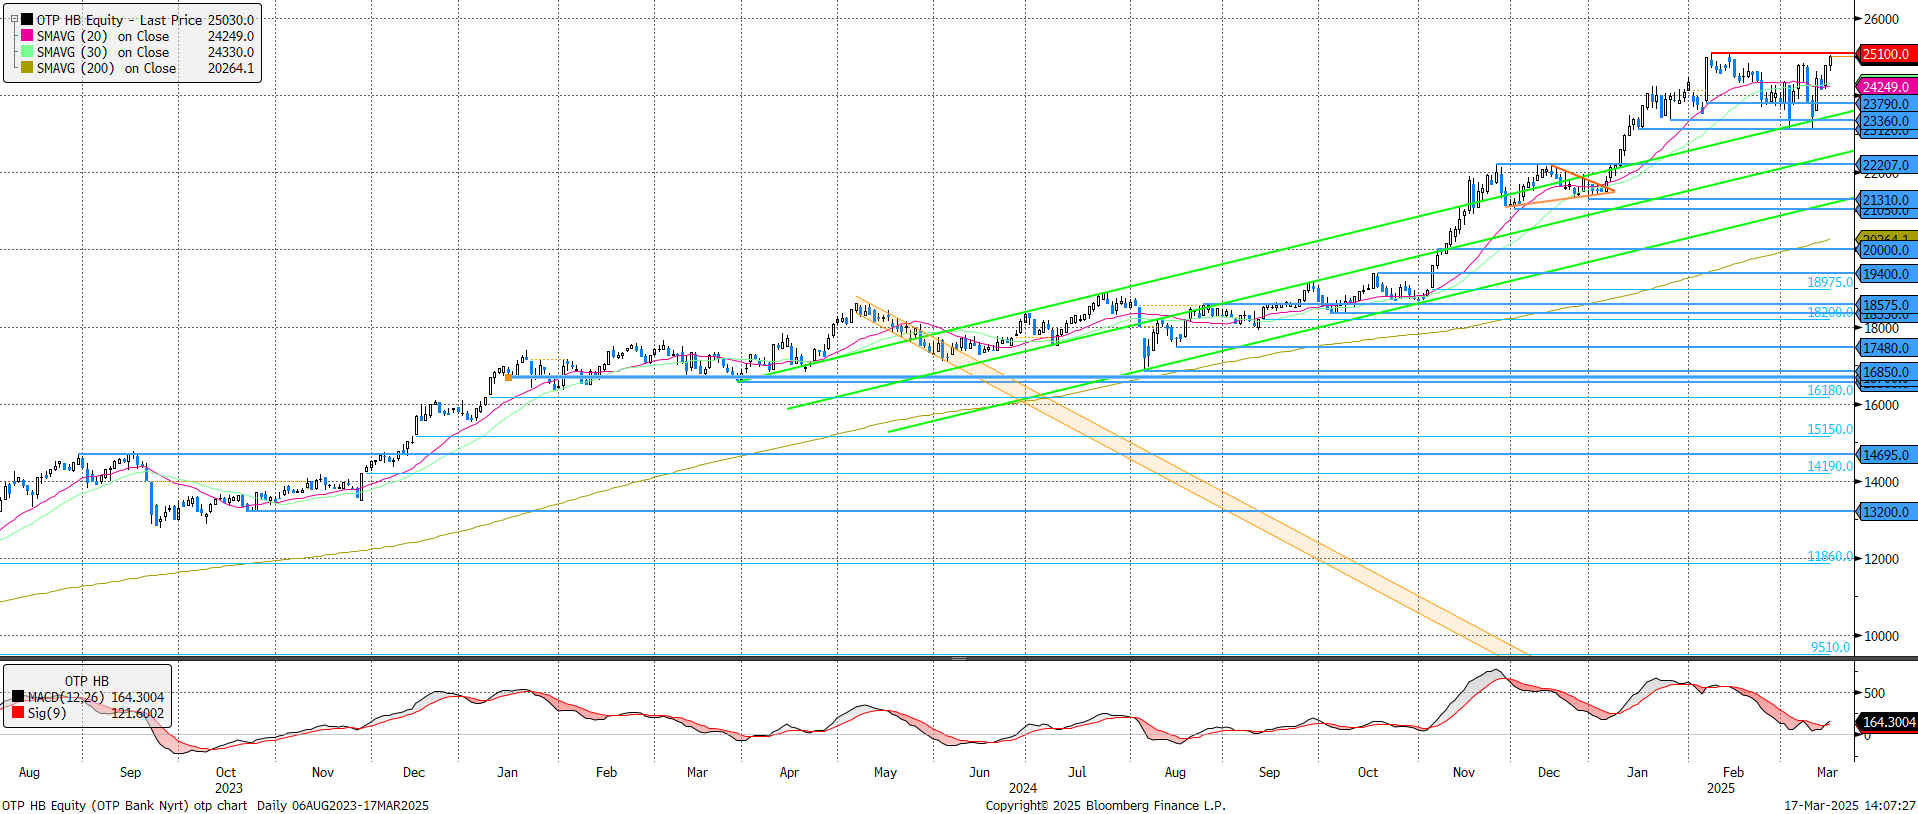The height and width of the screenshot is (814, 1918).
Task: Click the blue 18575.0 level label
Action: [x=1887, y=305]
